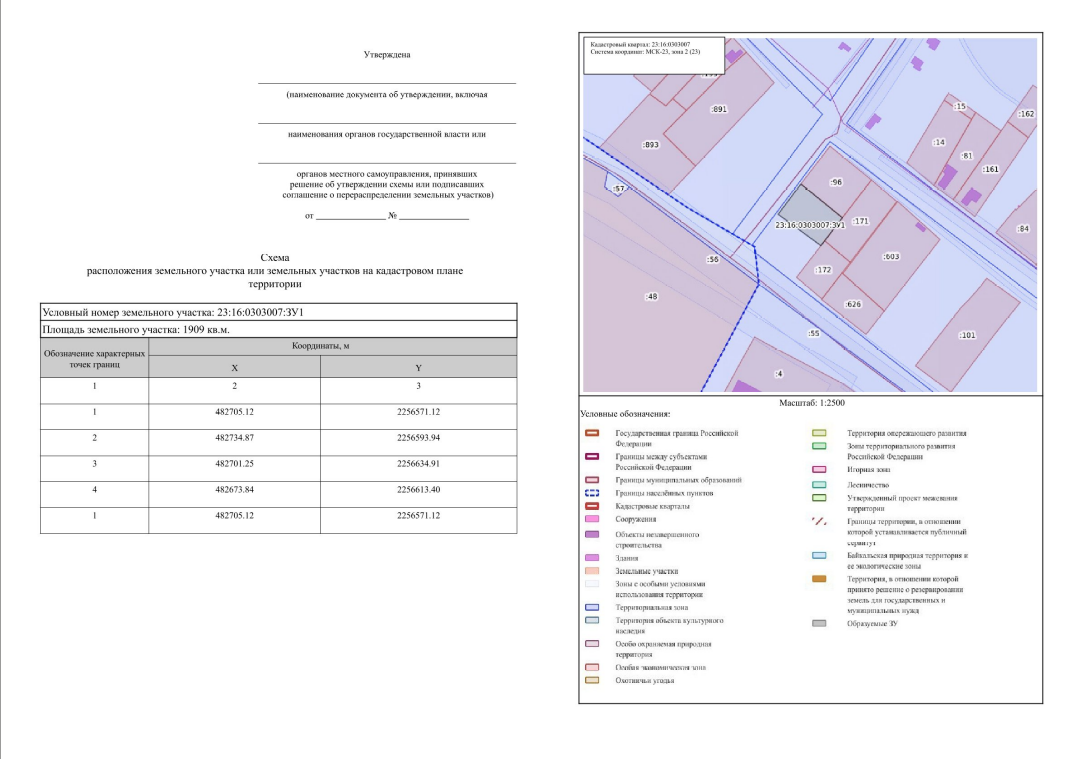Click parcel label :96 on the map

tap(836, 182)
